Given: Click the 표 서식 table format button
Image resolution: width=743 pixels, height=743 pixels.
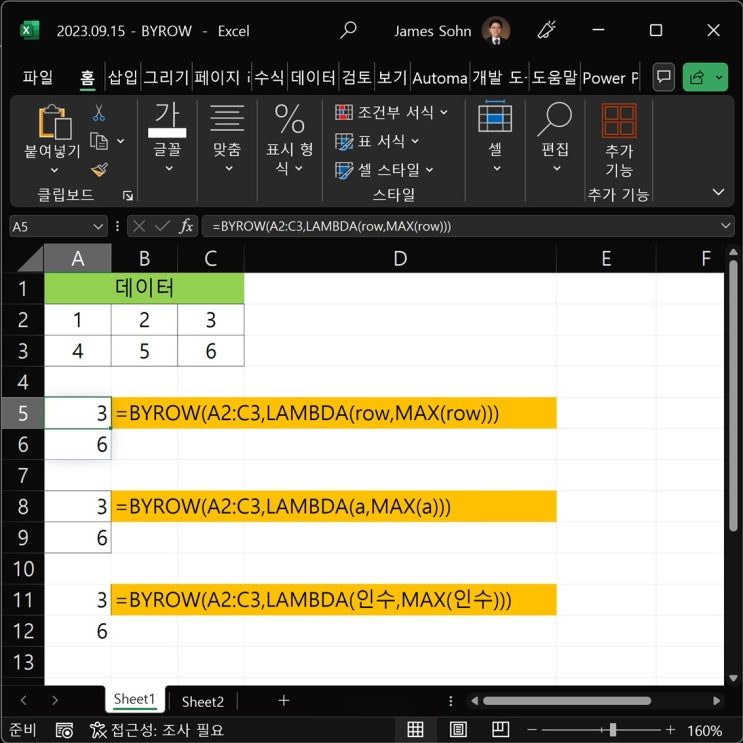Looking at the screenshot, I should [377, 141].
